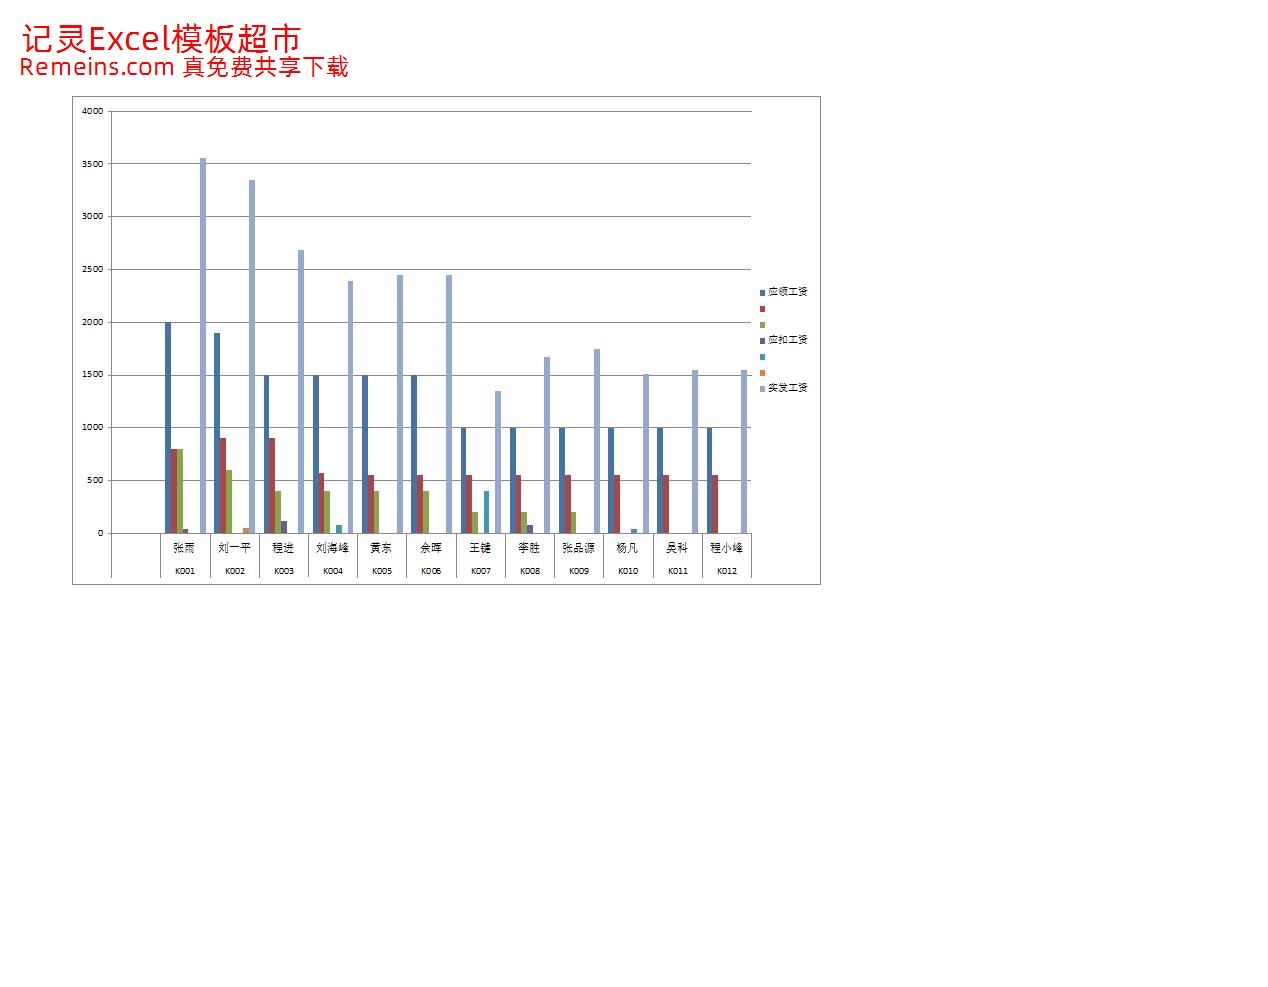Click the 1000 value axis label
The image size is (1268, 987).
(93, 428)
